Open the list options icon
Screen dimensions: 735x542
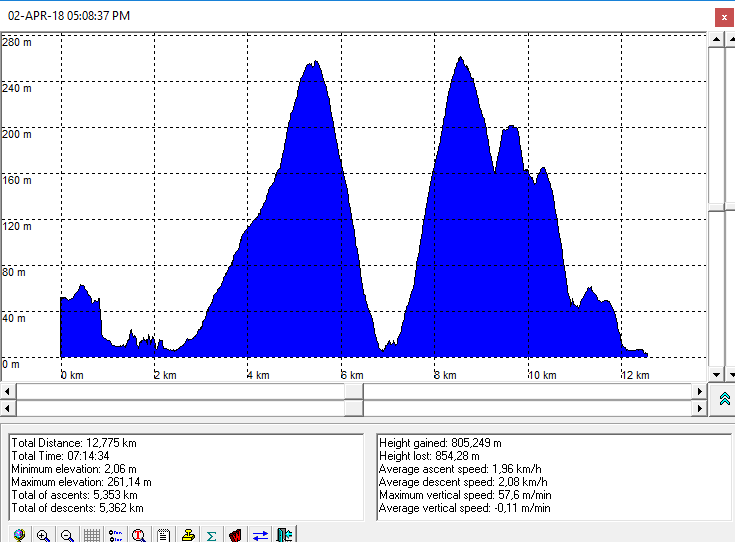click(115, 534)
